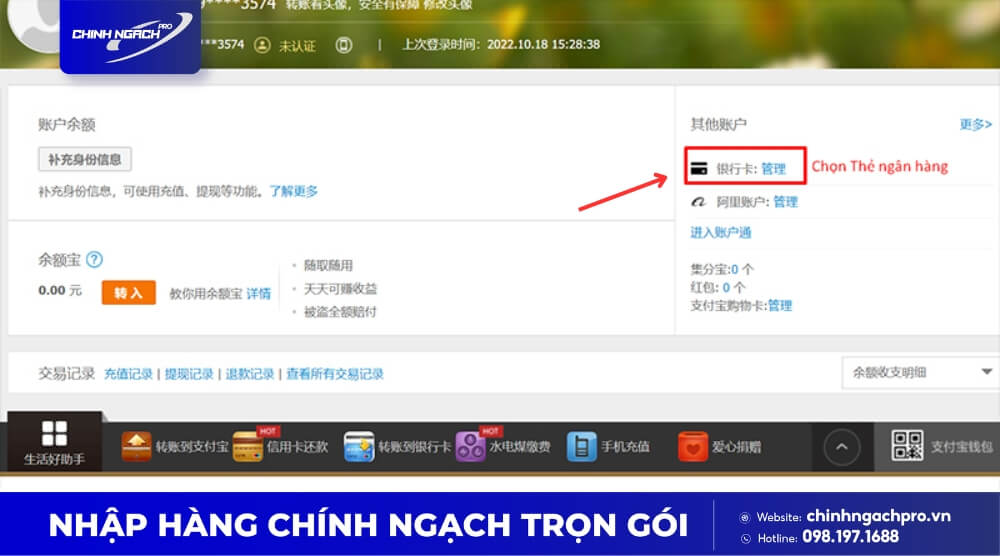
Task: Click the 水电煤缴费 utilities icon
Action: [471, 446]
